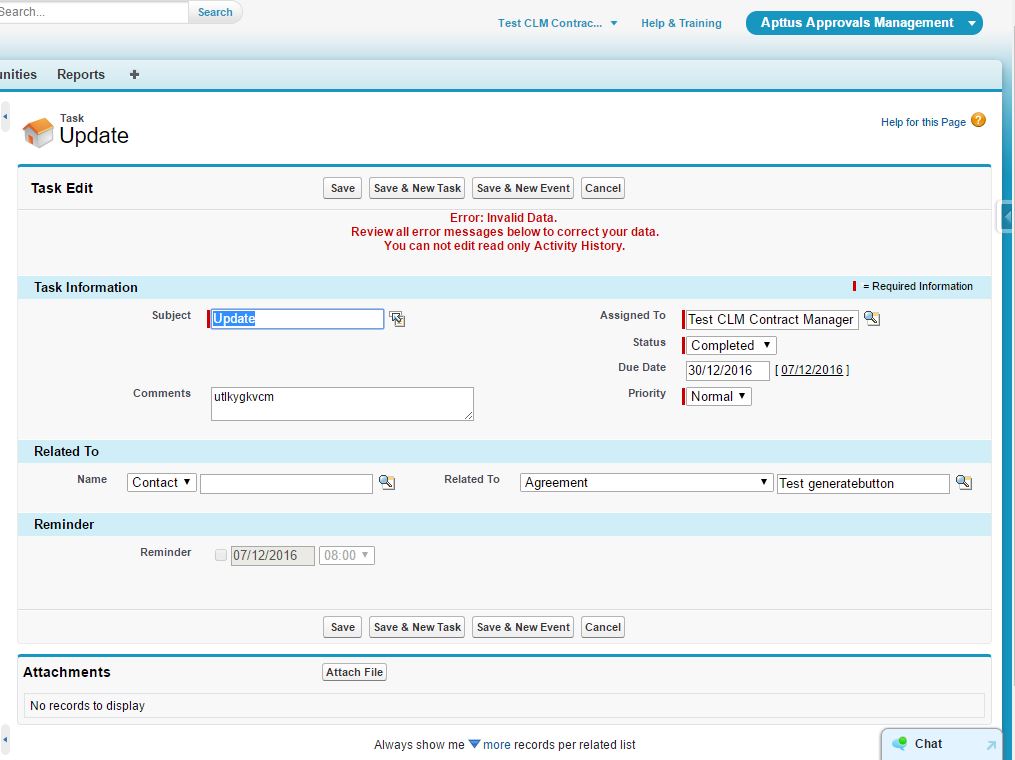Collapse the left sidebar with arrow handle
1015x760 pixels.
click(5, 117)
